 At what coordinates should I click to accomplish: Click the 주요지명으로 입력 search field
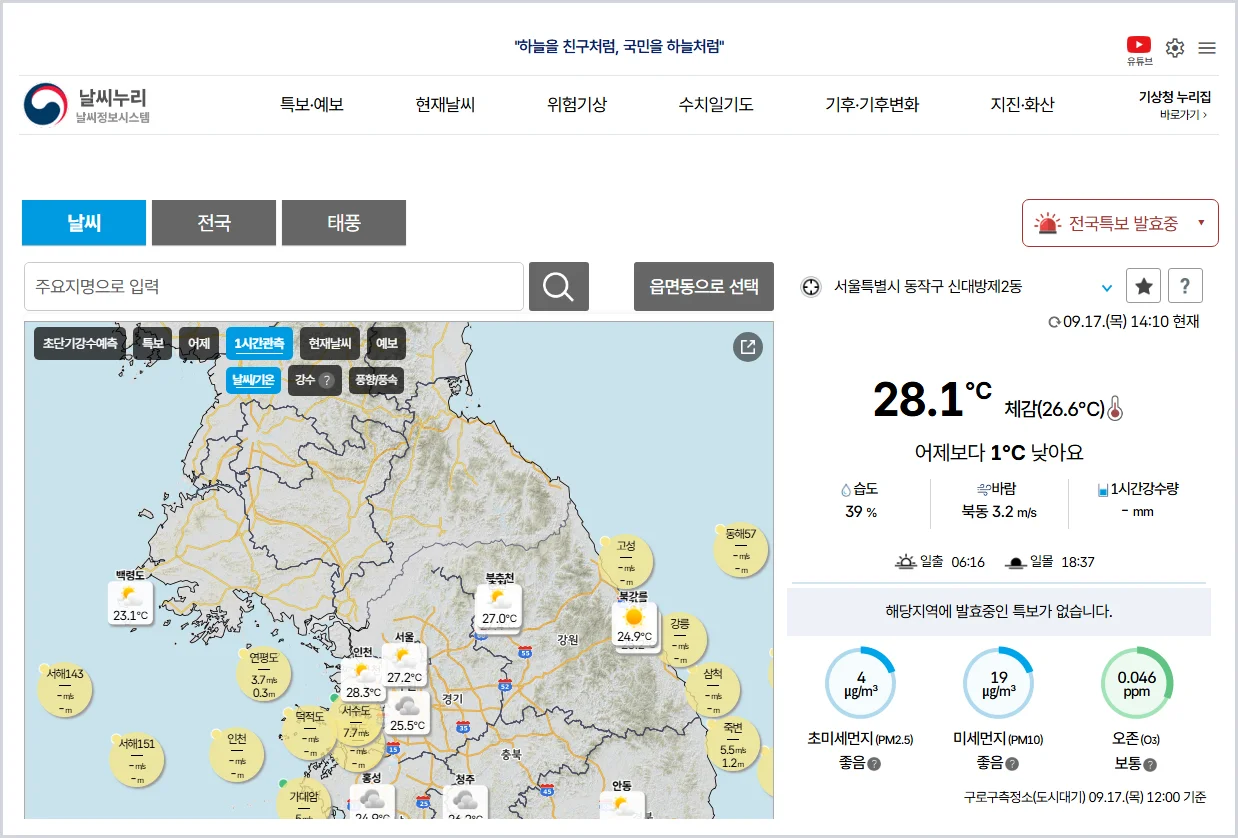[274, 287]
